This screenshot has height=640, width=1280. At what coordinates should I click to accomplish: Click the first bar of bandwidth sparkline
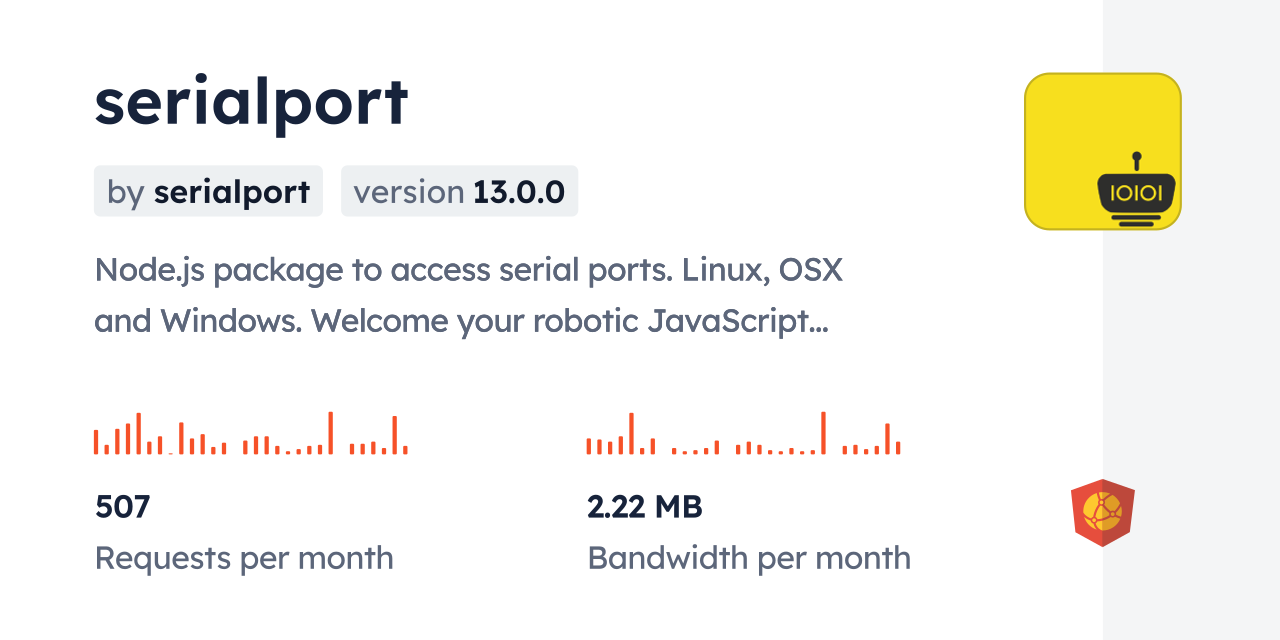(589, 446)
